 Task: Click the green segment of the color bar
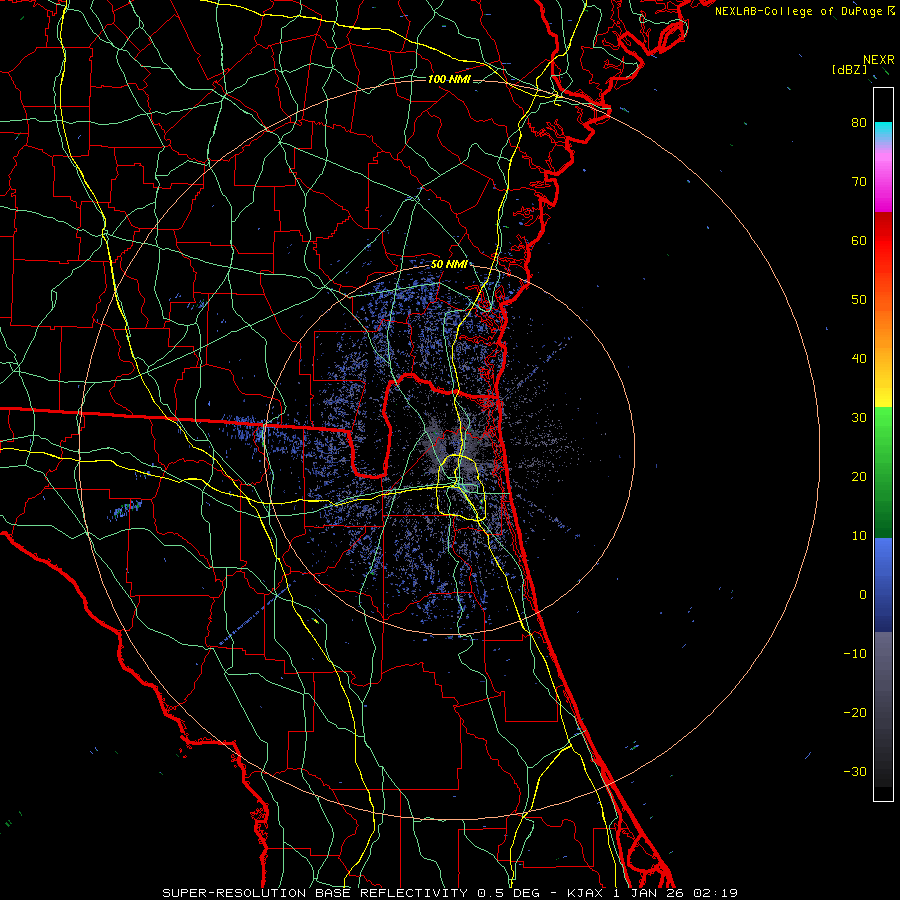883,472
